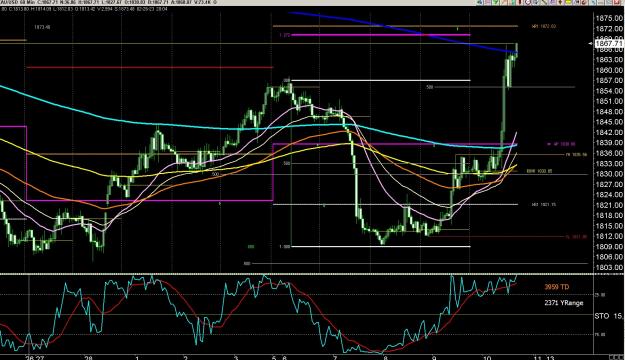625x360 pixels.
Task: Click the date label 3 on time axis
Action: (x=236, y=357)
